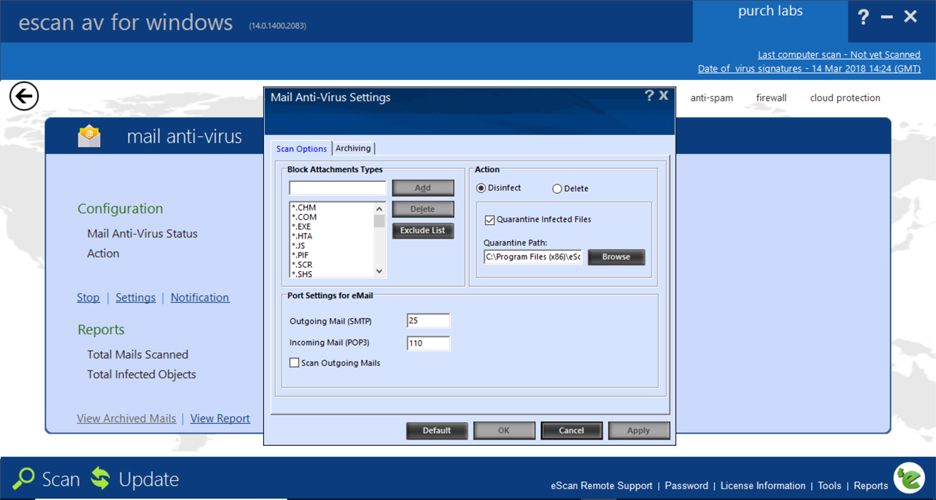Open the cloud protection tab

tap(845, 98)
